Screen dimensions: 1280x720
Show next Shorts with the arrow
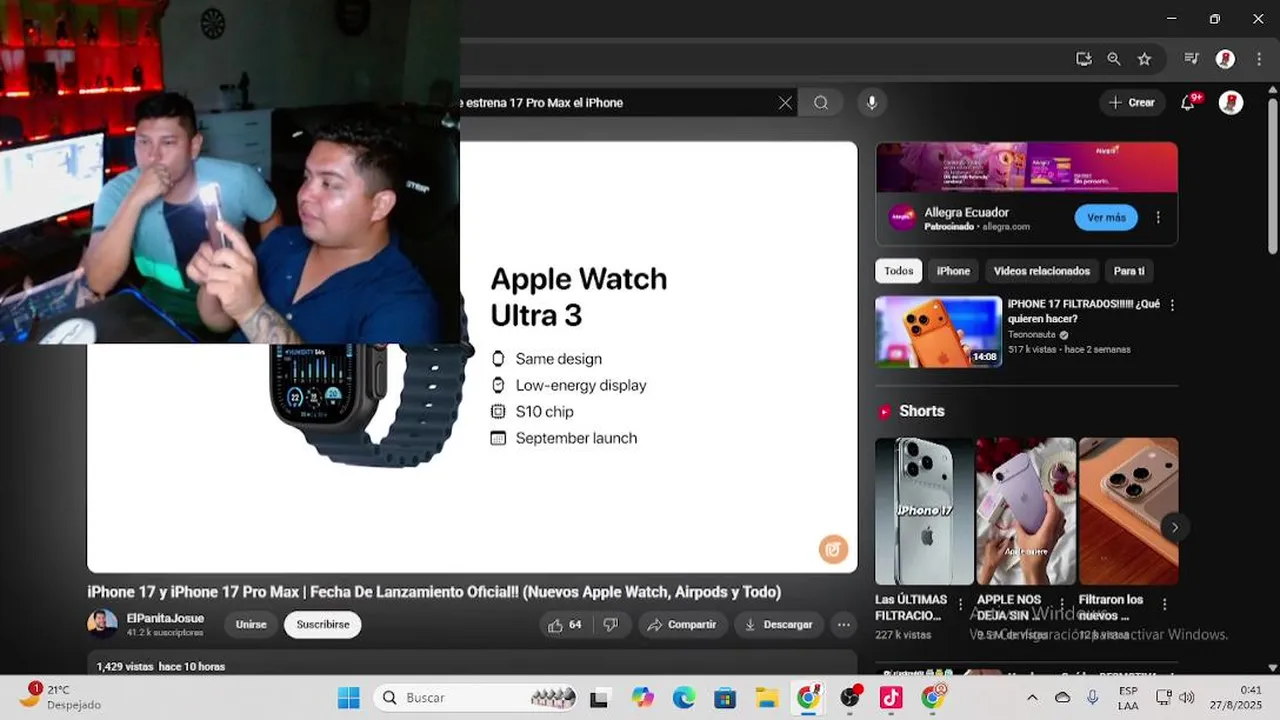click(1175, 527)
